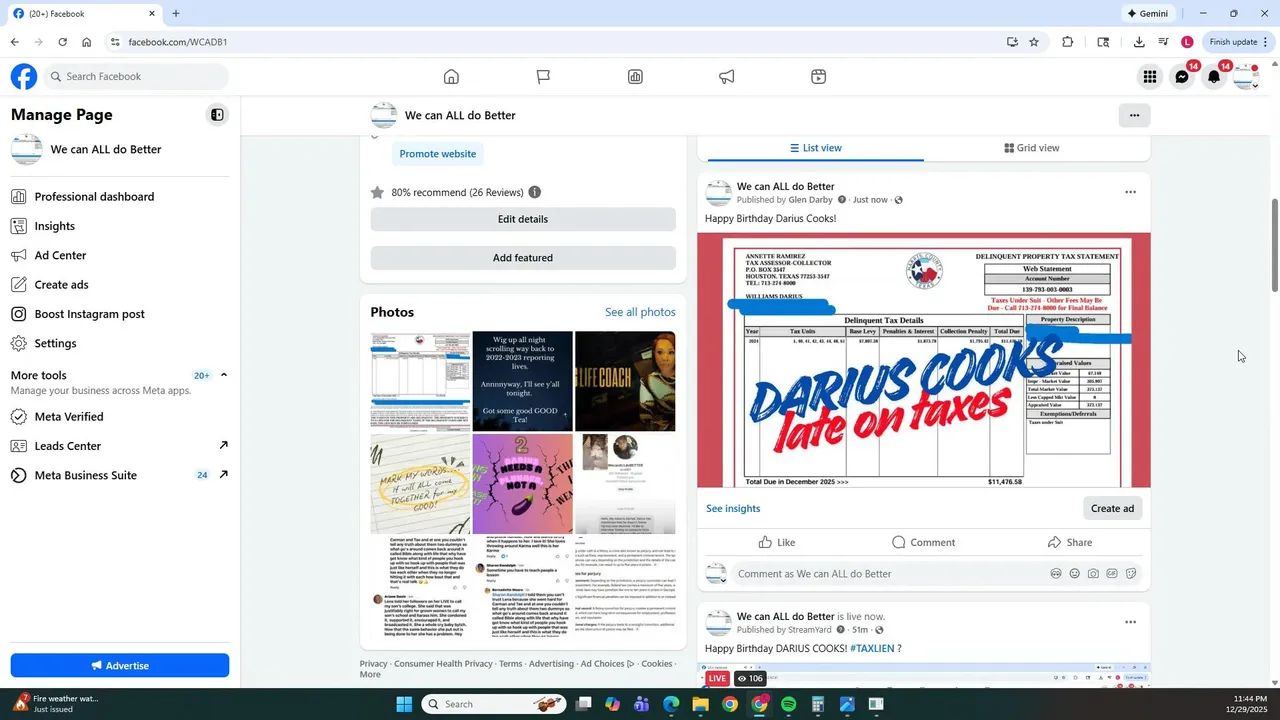Open Ad Center megaphone icon in top navigation
Screen dimensions: 1280x720
pos(727,77)
